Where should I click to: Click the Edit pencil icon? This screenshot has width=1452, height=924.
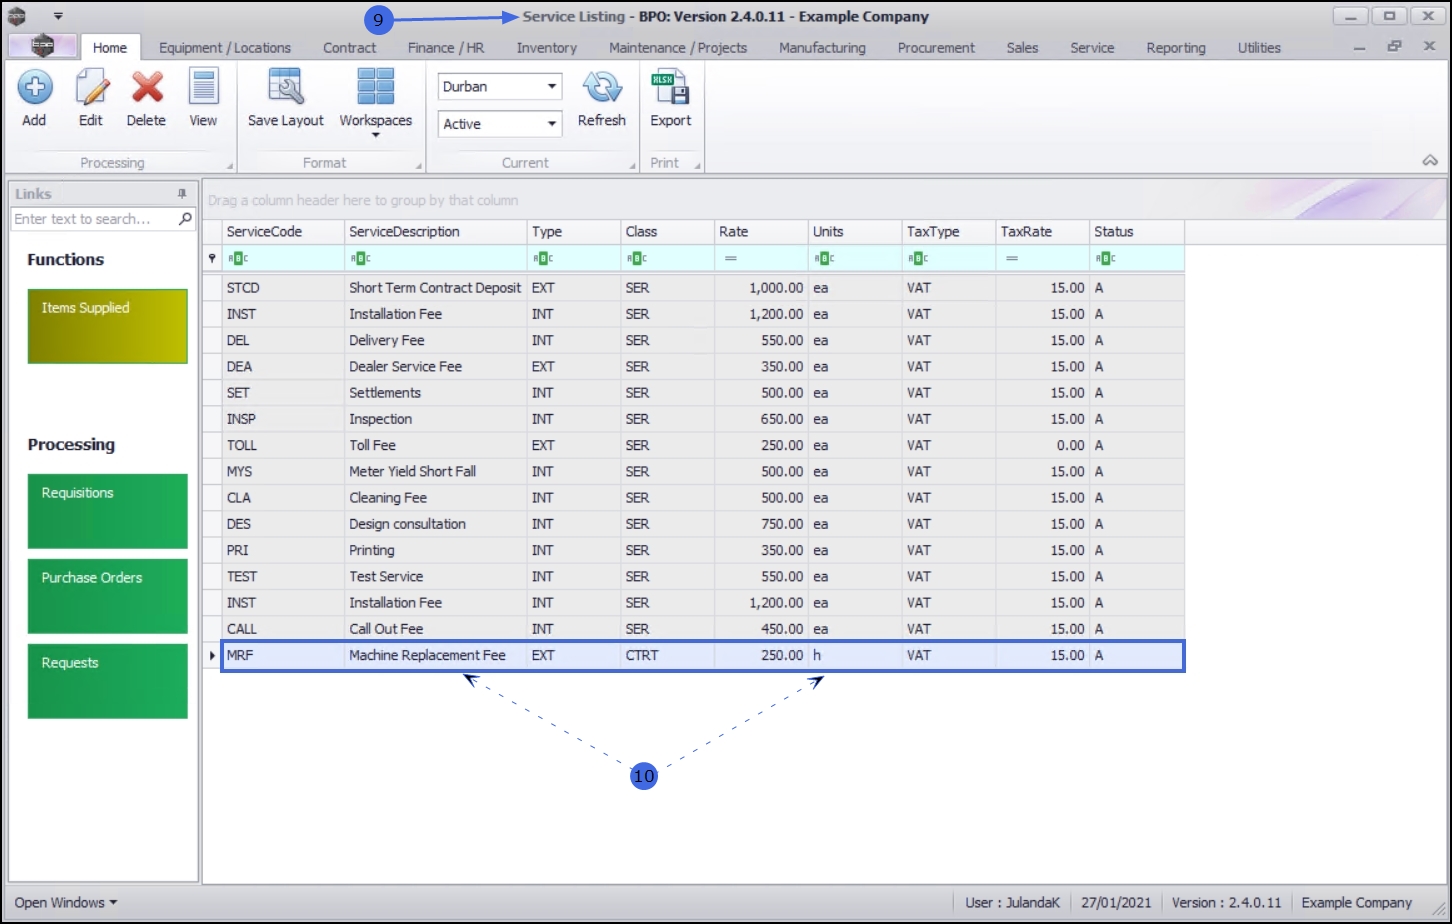(91, 89)
